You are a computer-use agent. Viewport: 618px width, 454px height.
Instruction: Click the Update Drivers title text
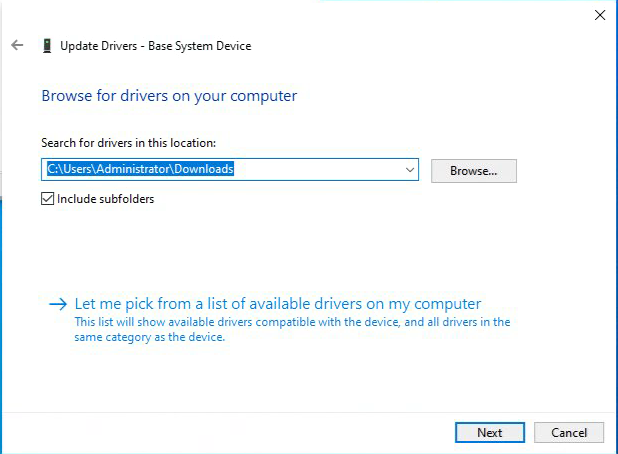tap(156, 45)
